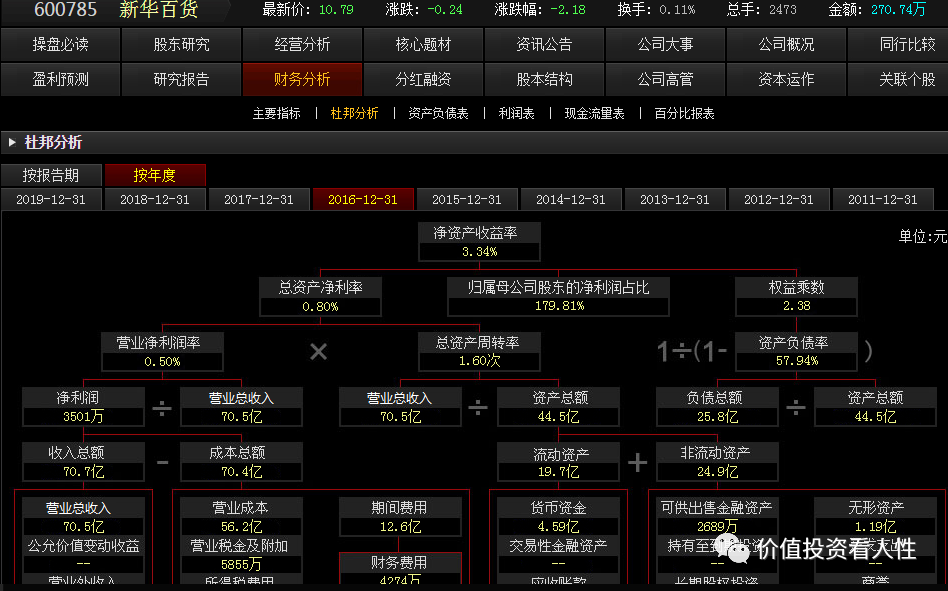The width and height of the screenshot is (948, 591).
Task: Switch to 按年度 view
Action: tap(155, 175)
